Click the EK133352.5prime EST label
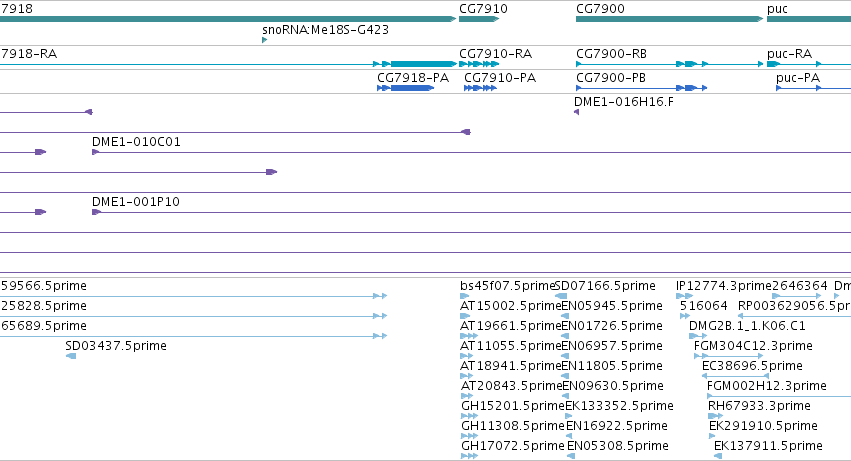The height and width of the screenshot is (461, 851). (619, 406)
